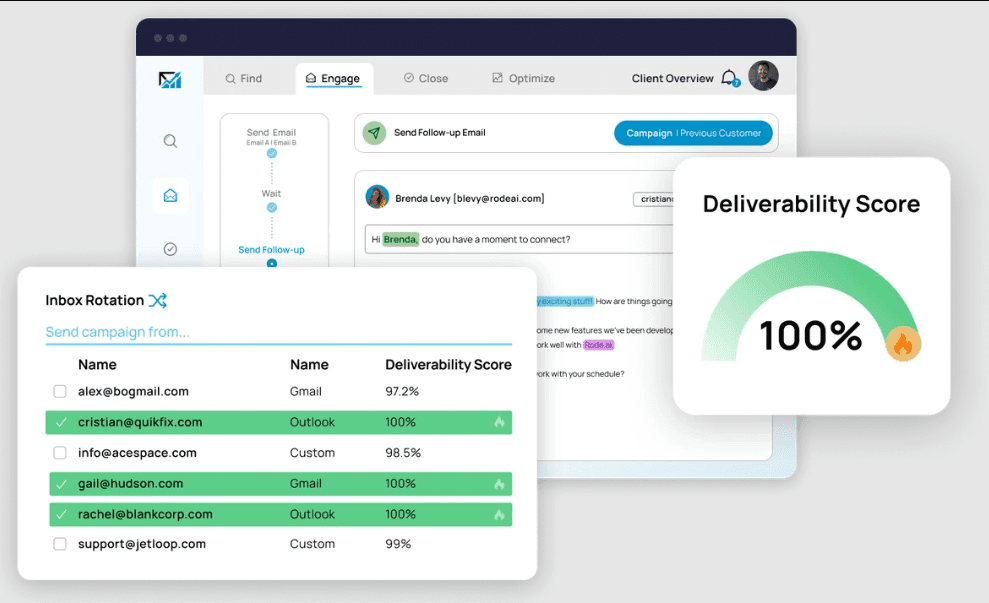Viewport: 989px width, 603px height.
Task: Click the green paper plane icon
Action: click(x=375, y=132)
